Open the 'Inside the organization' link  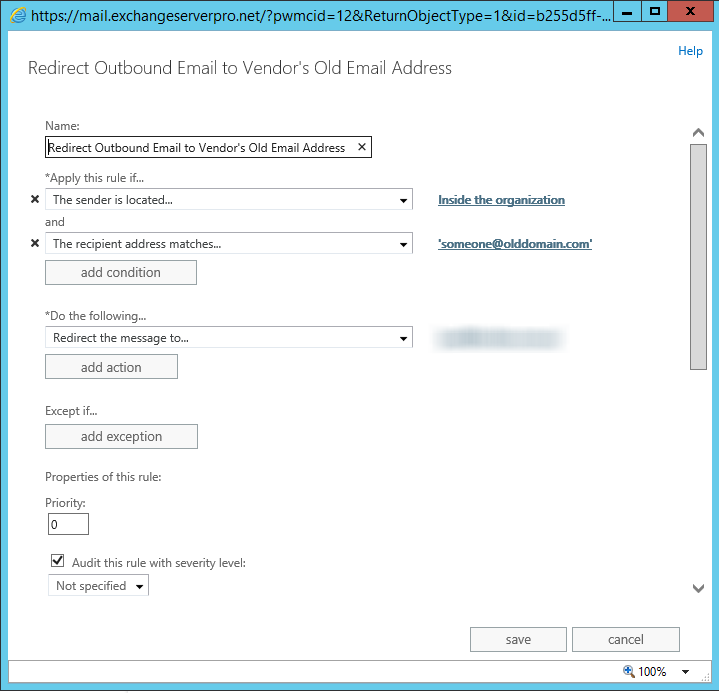(501, 200)
